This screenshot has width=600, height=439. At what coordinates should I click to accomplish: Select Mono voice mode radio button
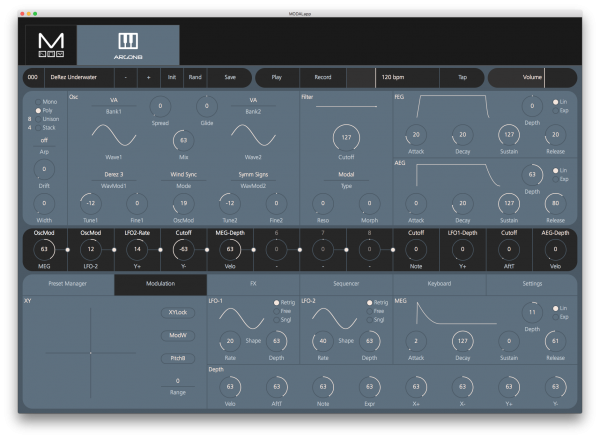[x=38, y=102]
